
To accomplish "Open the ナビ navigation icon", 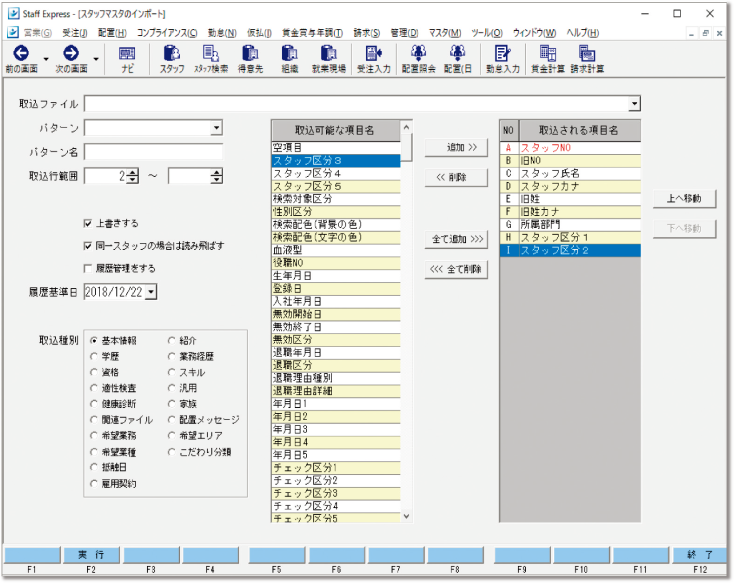I will (127, 54).
